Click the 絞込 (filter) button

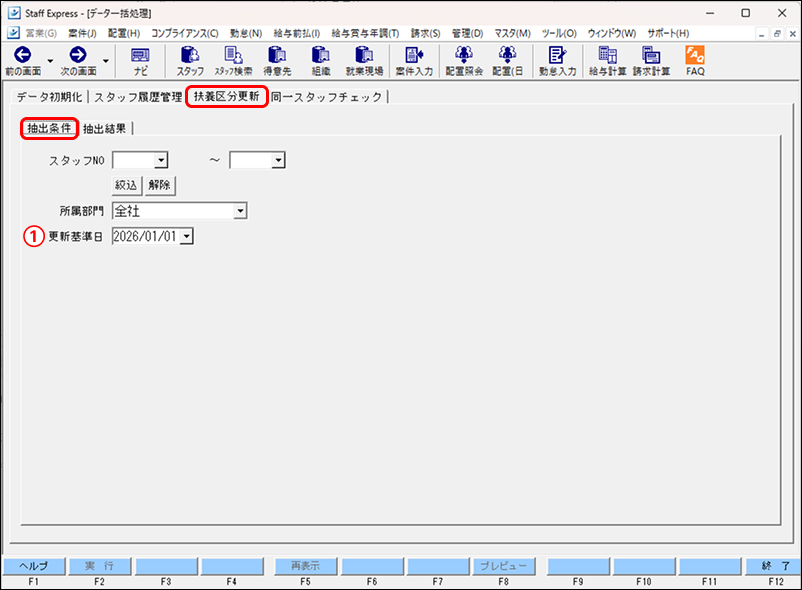pos(124,185)
